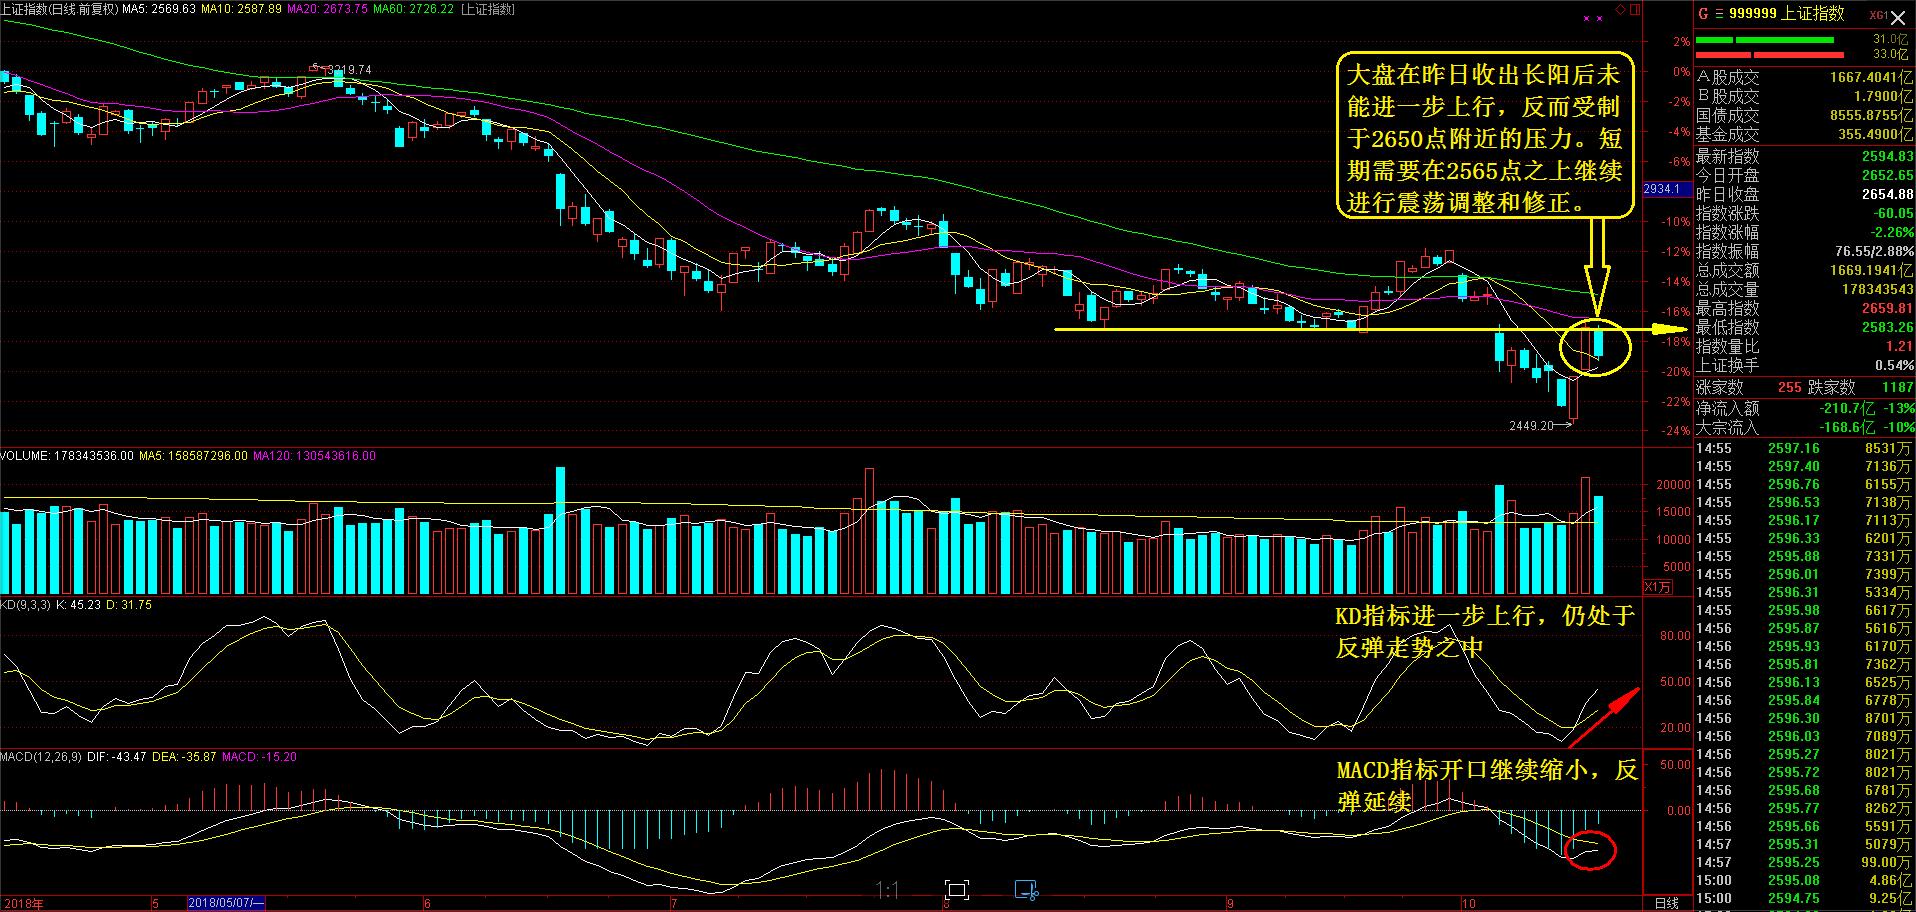
Task: Click the 昨日收盘 2654.88 row
Action: [x=1804, y=194]
